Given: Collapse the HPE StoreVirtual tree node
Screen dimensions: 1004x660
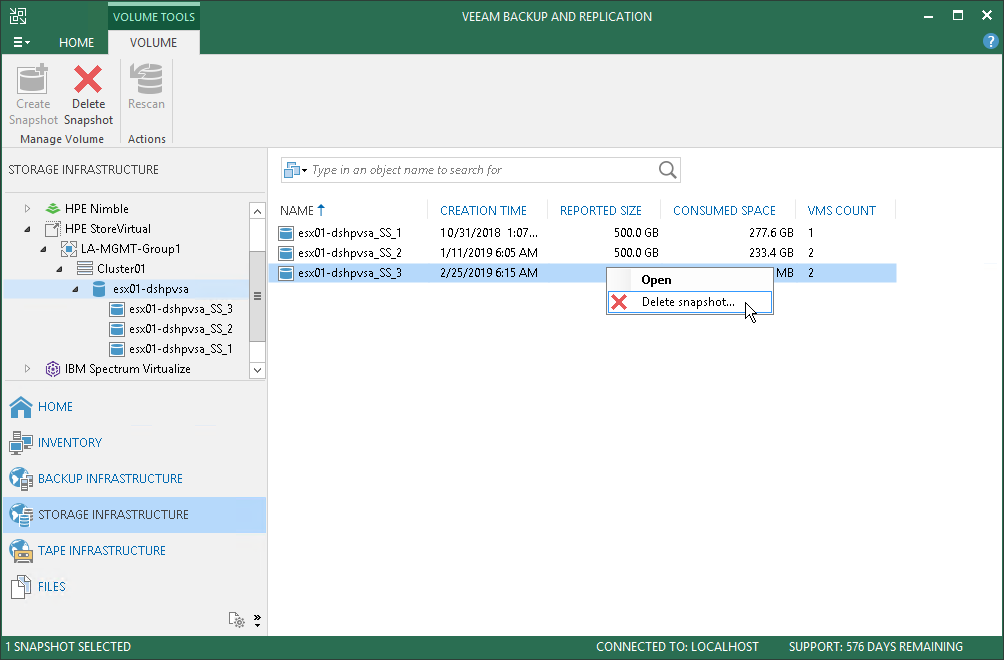Looking at the screenshot, I should pyautogui.click(x=27, y=229).
